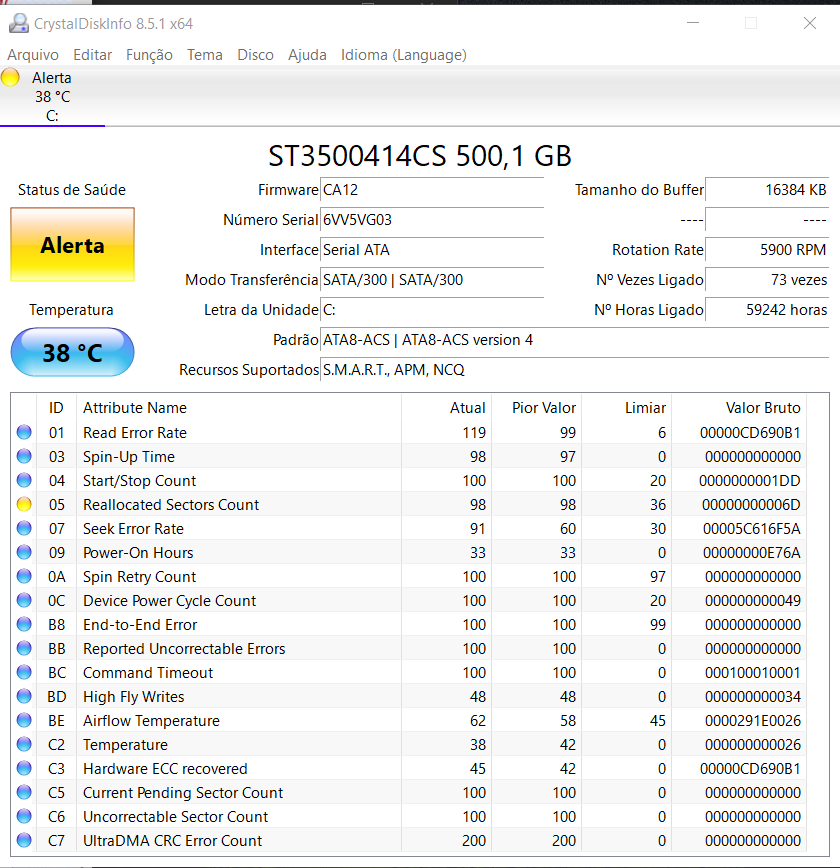
Task: Click the Recursos Suportados field
Action: (x=574, y=369)
